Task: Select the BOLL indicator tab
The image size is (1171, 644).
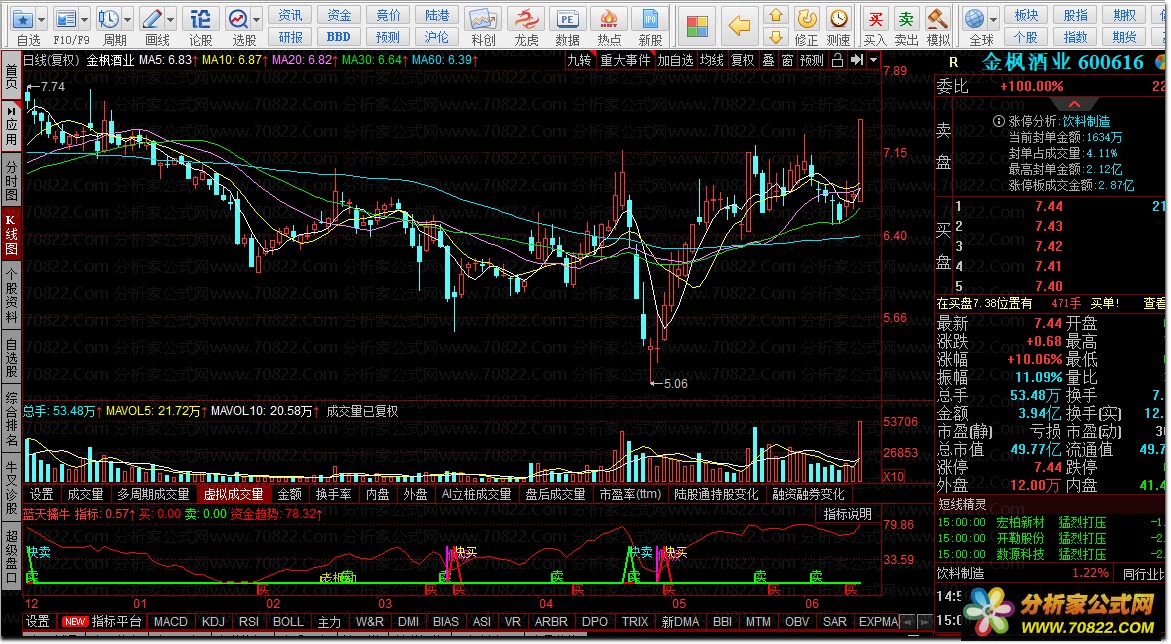Action: [x=288, y=622]
